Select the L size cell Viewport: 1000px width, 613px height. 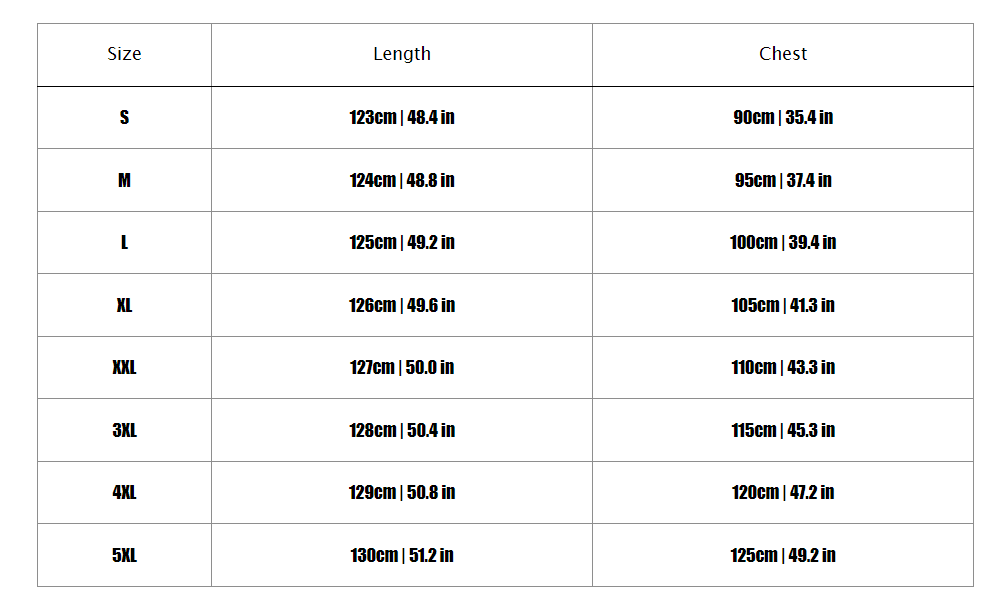tap(124, 242)
